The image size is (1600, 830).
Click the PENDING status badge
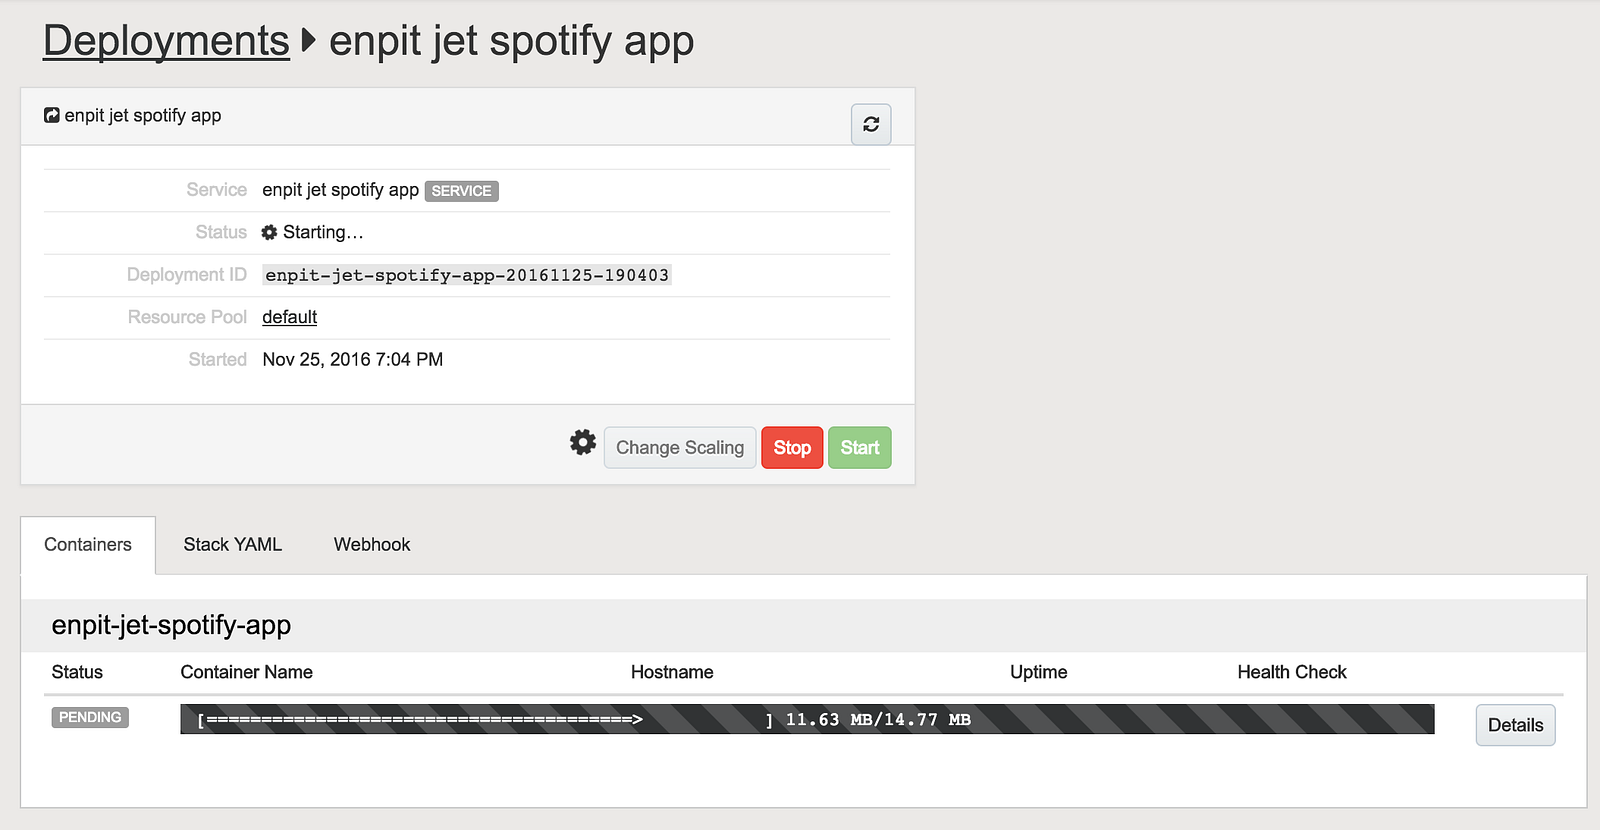[90, 717]
